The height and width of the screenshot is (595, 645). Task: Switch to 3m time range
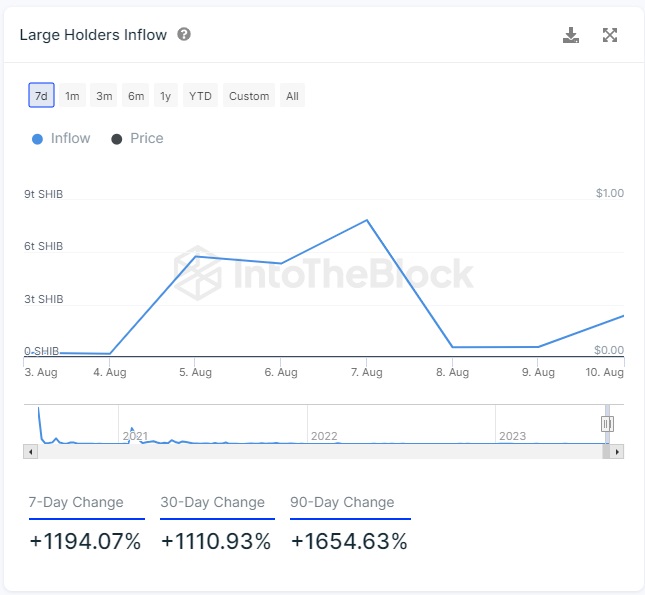coord(104,95)
